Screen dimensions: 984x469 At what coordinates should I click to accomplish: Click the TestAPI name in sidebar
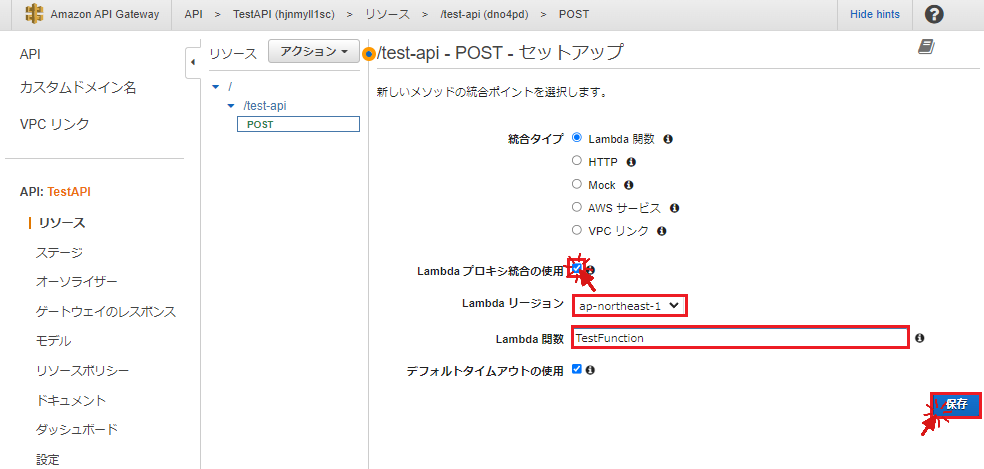pos(69,192)
